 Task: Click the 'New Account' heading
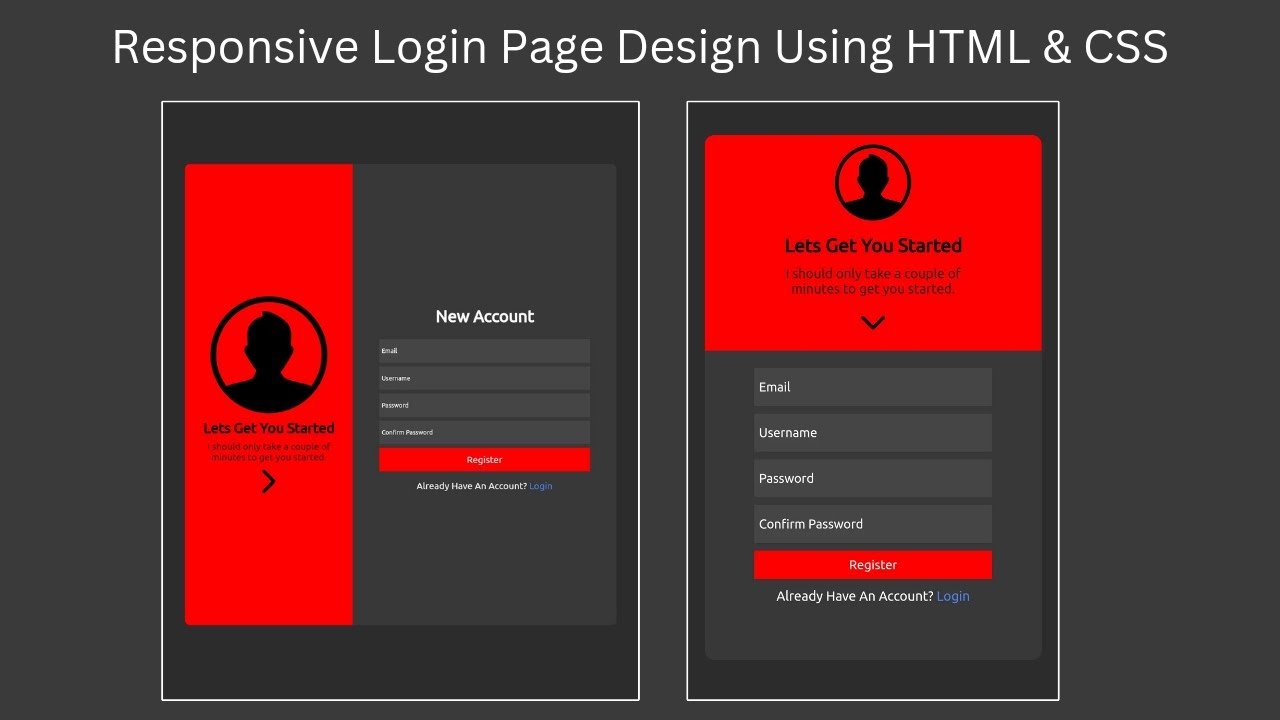click(485, 316)
